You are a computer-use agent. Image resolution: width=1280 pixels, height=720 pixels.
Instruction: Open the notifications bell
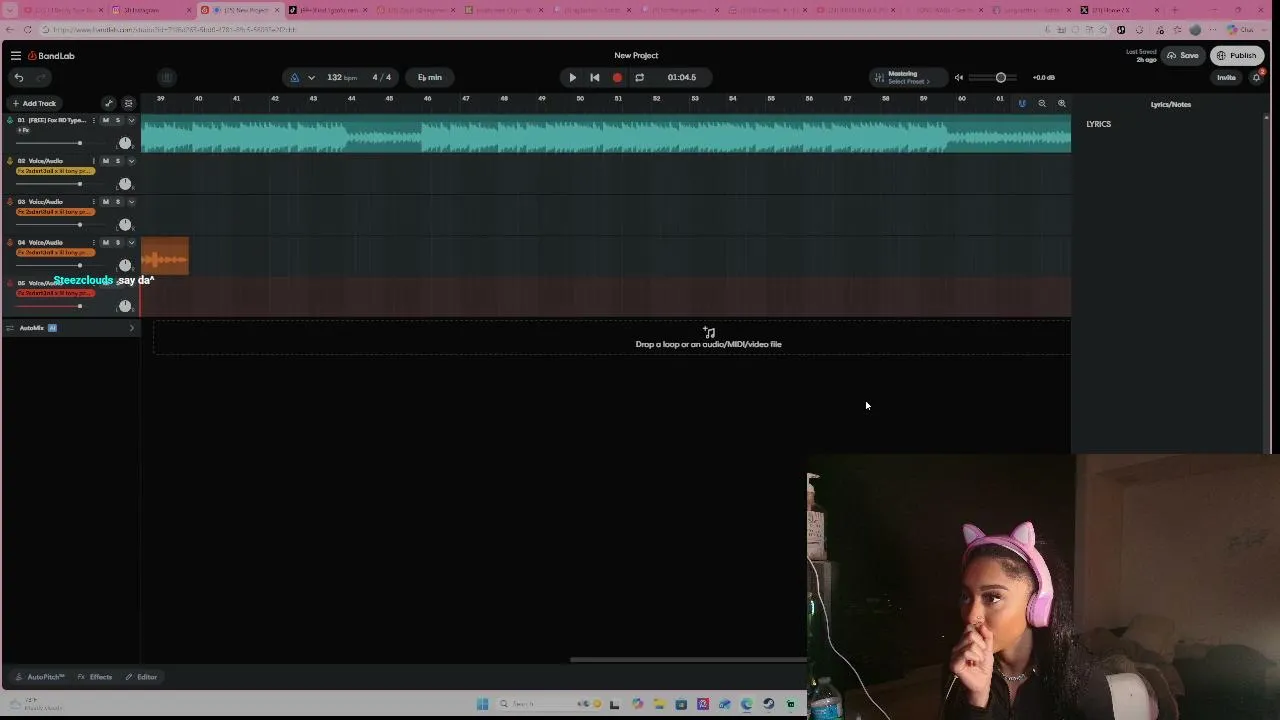coord(1257,77)
